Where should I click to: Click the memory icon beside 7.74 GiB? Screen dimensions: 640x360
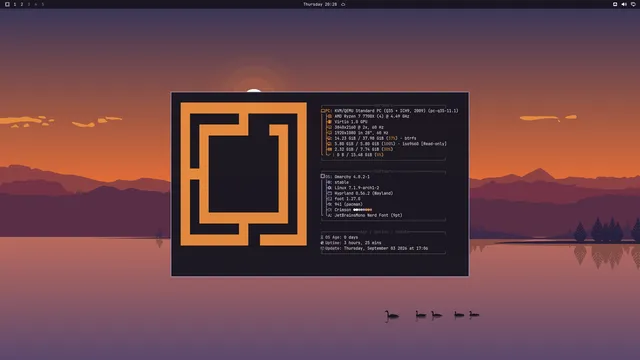tap(329, 149)
